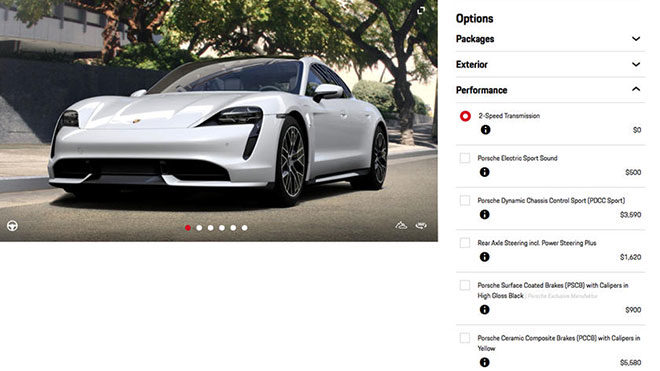Click the Performance heading
Screen dimensions: 660x371
pos(482,90)
